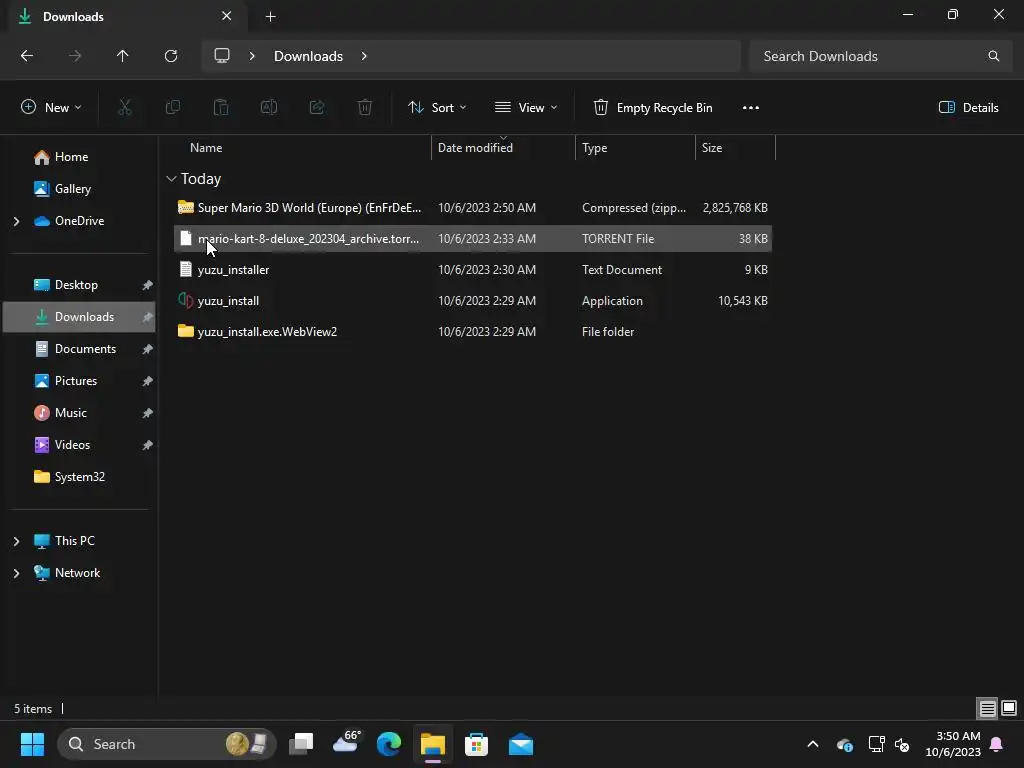Viewport: 1024px width, 768px height.
Task: Select the yuzu_install application file
Action: tap(472, 301)
